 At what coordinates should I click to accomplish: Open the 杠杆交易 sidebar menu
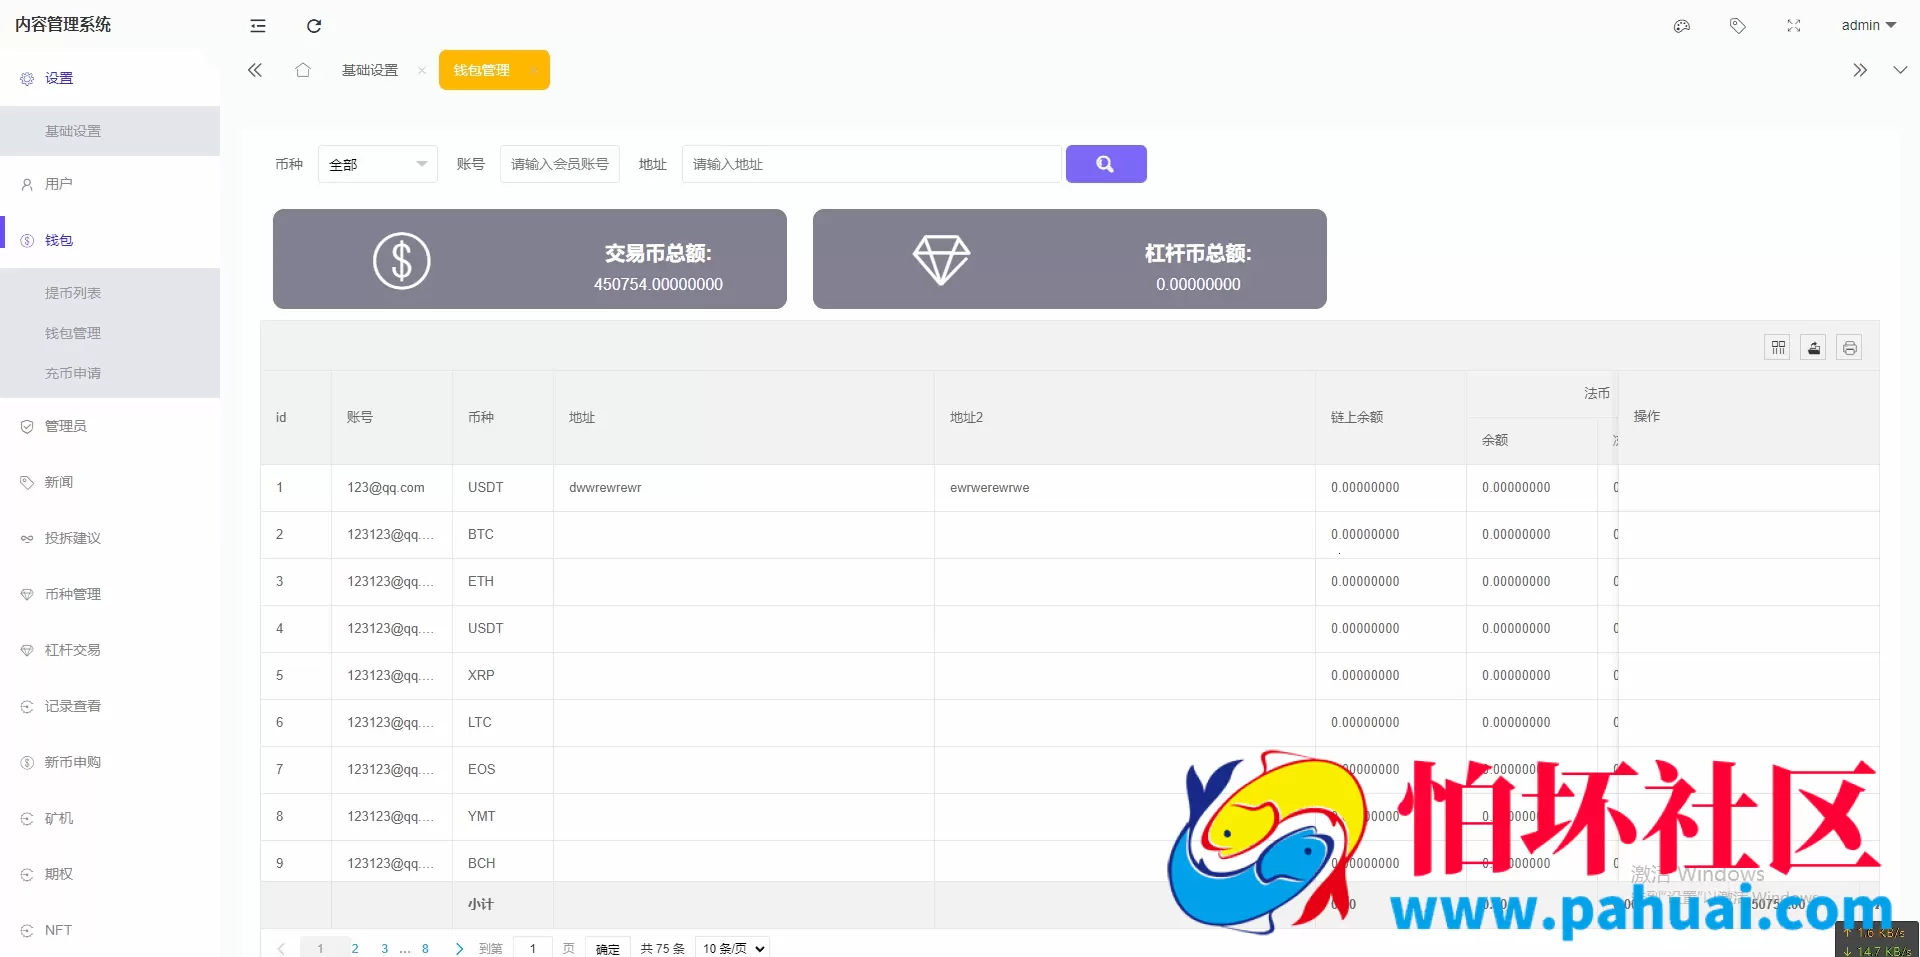[110, 650]
